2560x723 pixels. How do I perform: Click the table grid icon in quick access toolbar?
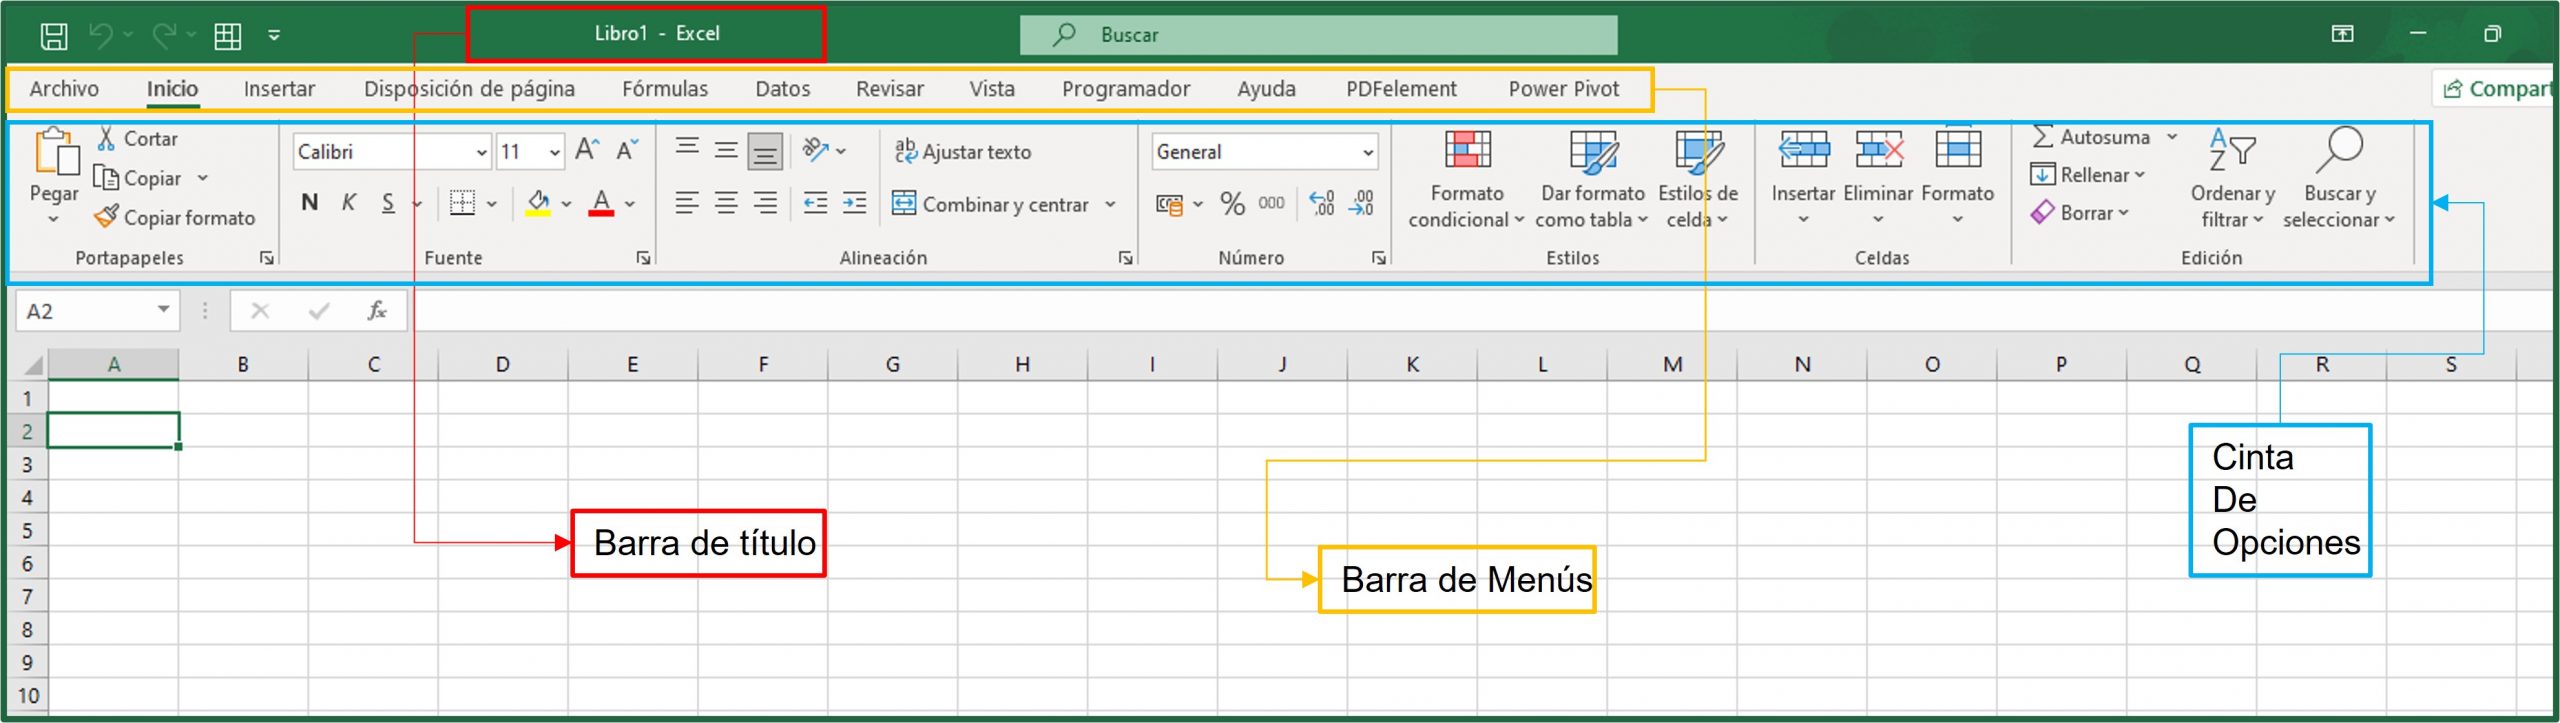(228, 36)
